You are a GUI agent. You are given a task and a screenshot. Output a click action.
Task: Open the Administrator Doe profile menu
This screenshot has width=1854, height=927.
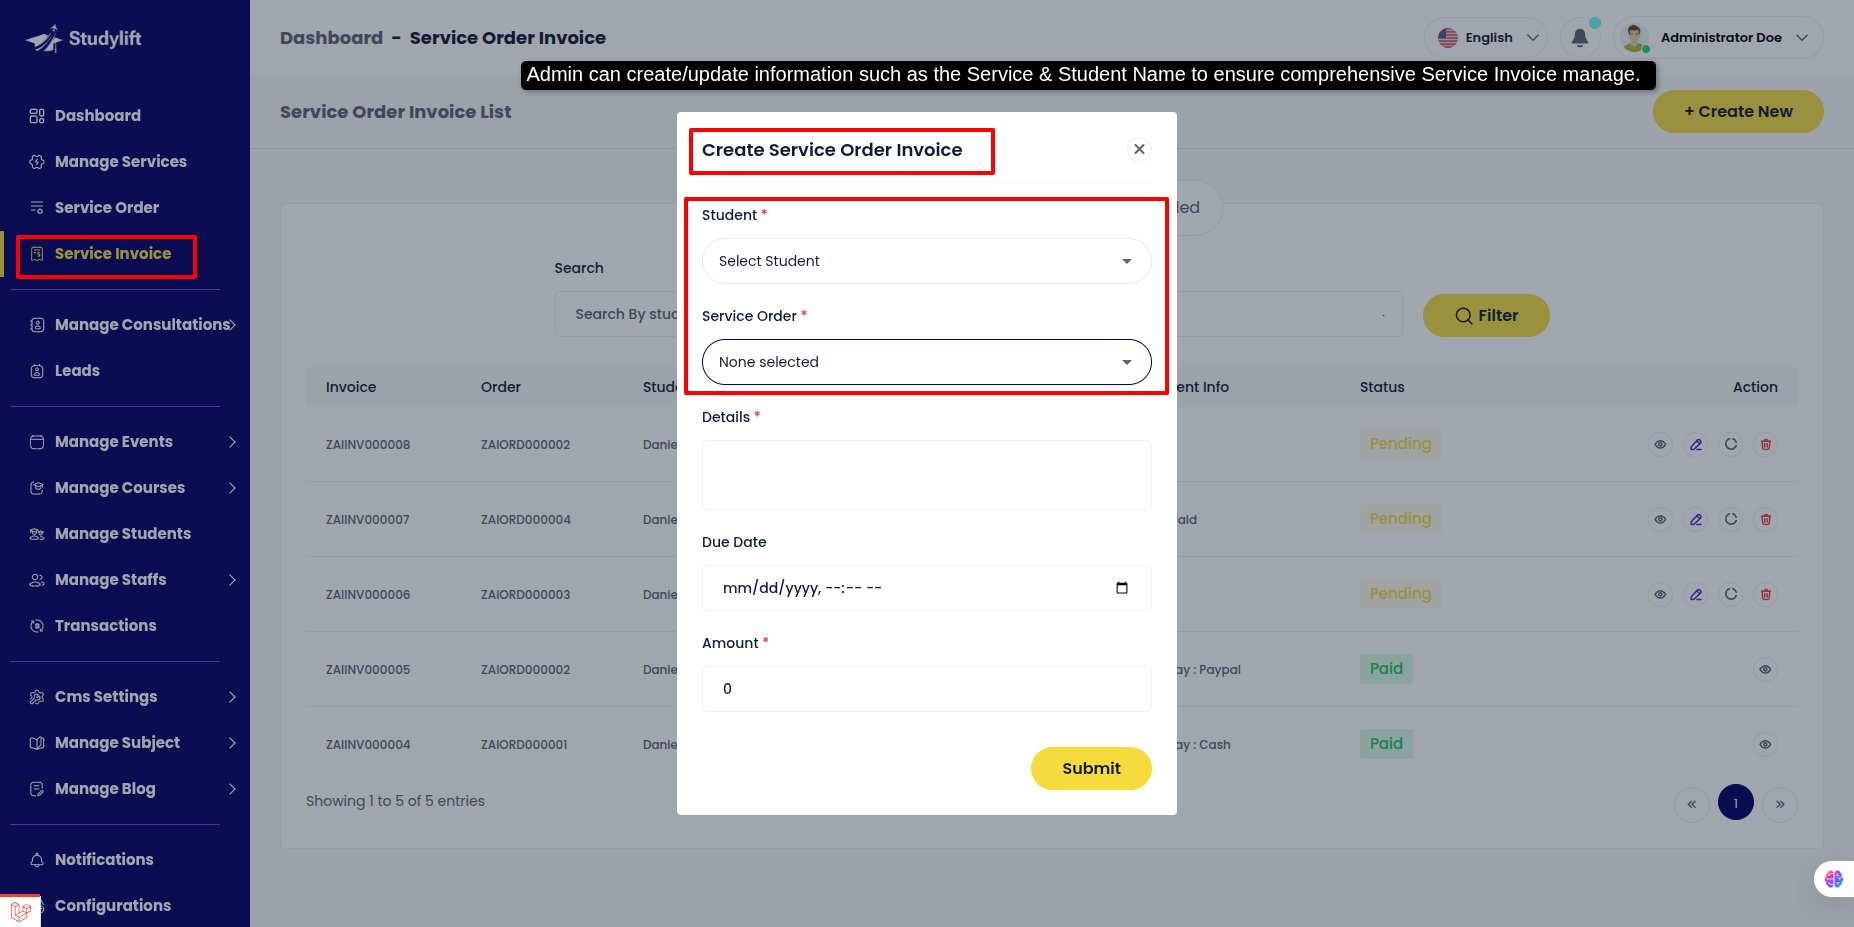(1719, 37)
